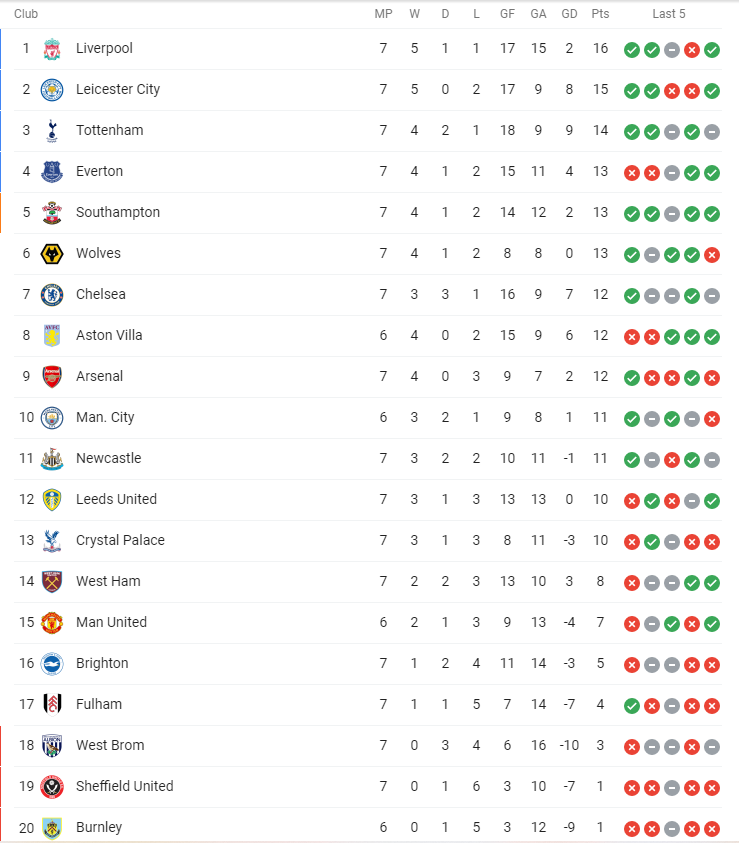This screenshot has height=843, width=739.
Task: Click Wolves' latest loss indicator icon
Action: 712,255
